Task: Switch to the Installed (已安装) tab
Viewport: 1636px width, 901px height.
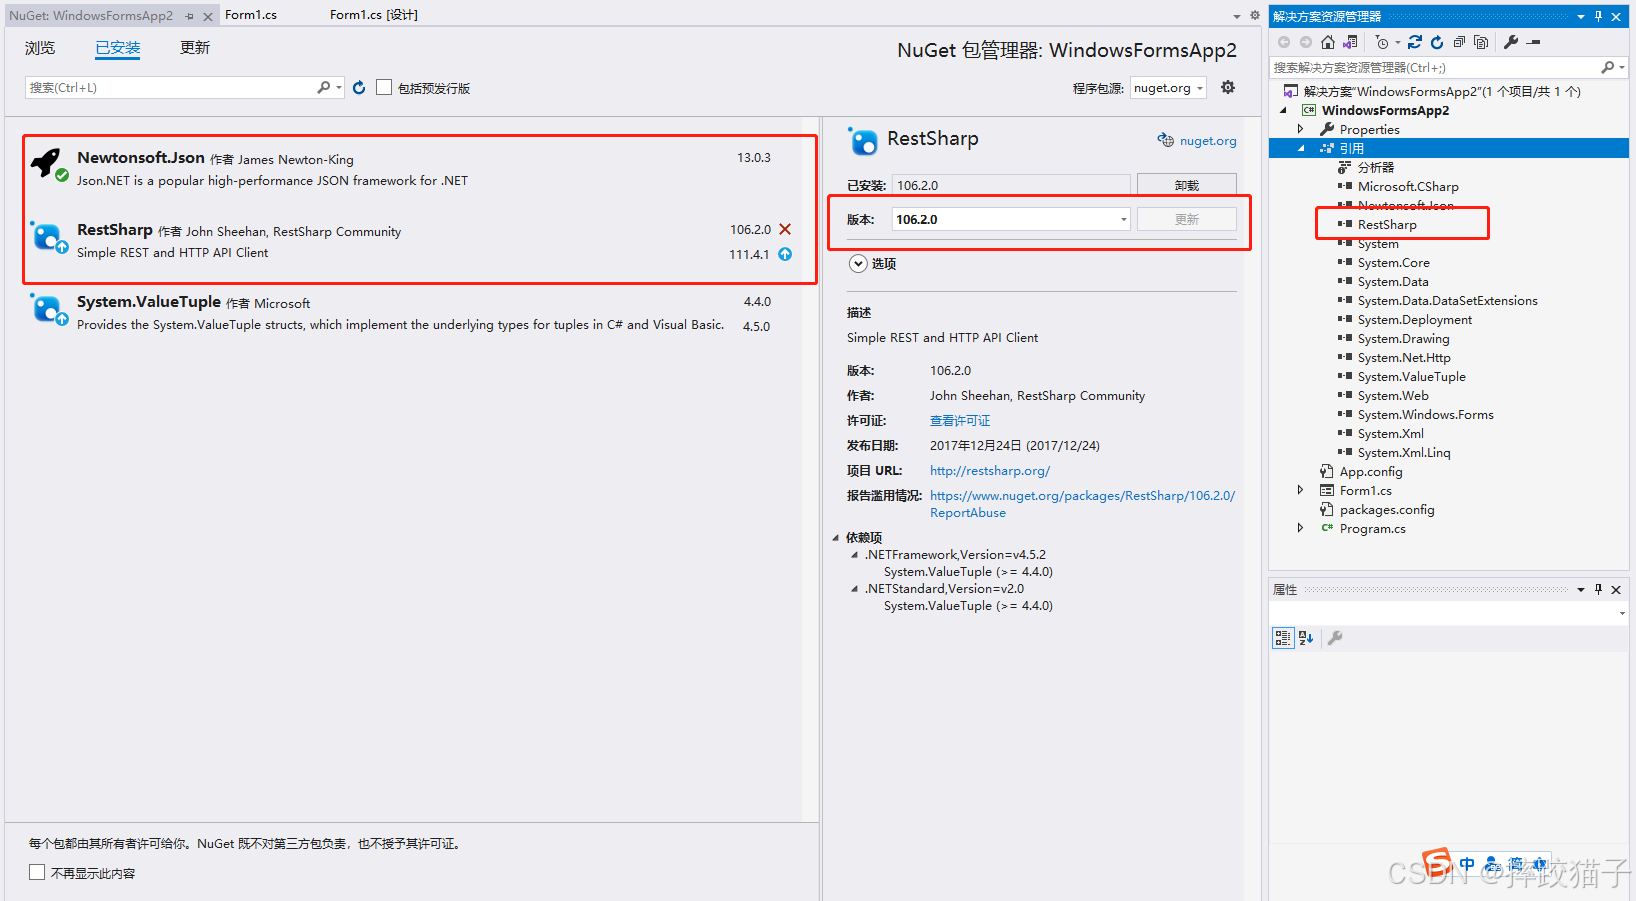Action: coord(118,48)
